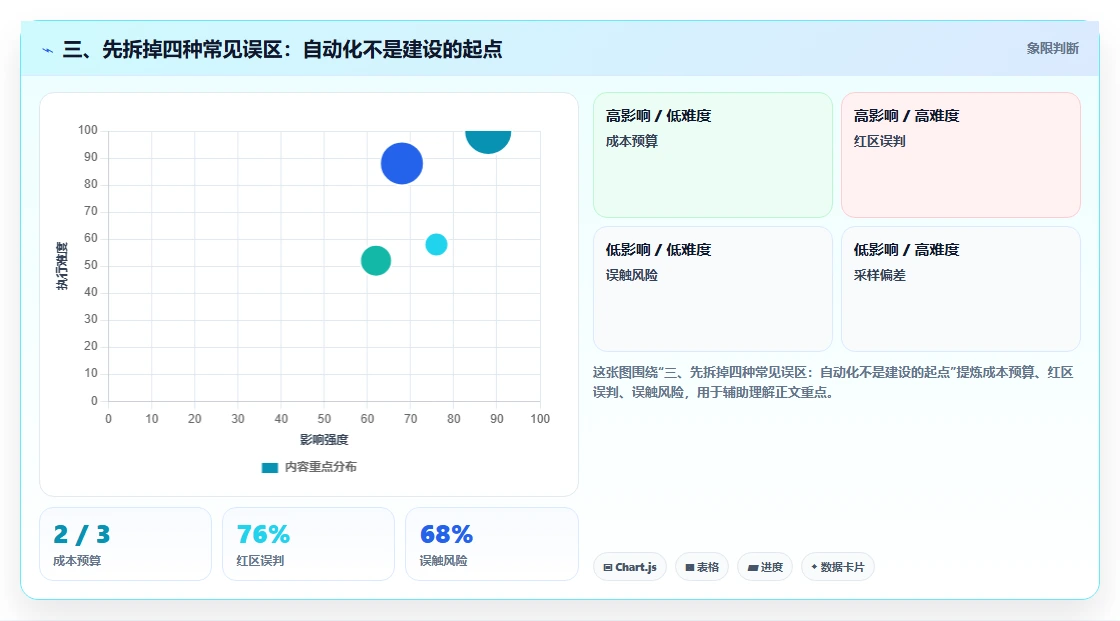Screen dimensions: 1120x621
Task: Click the 76% 红区误判 stat card
Action: [309, 544]
